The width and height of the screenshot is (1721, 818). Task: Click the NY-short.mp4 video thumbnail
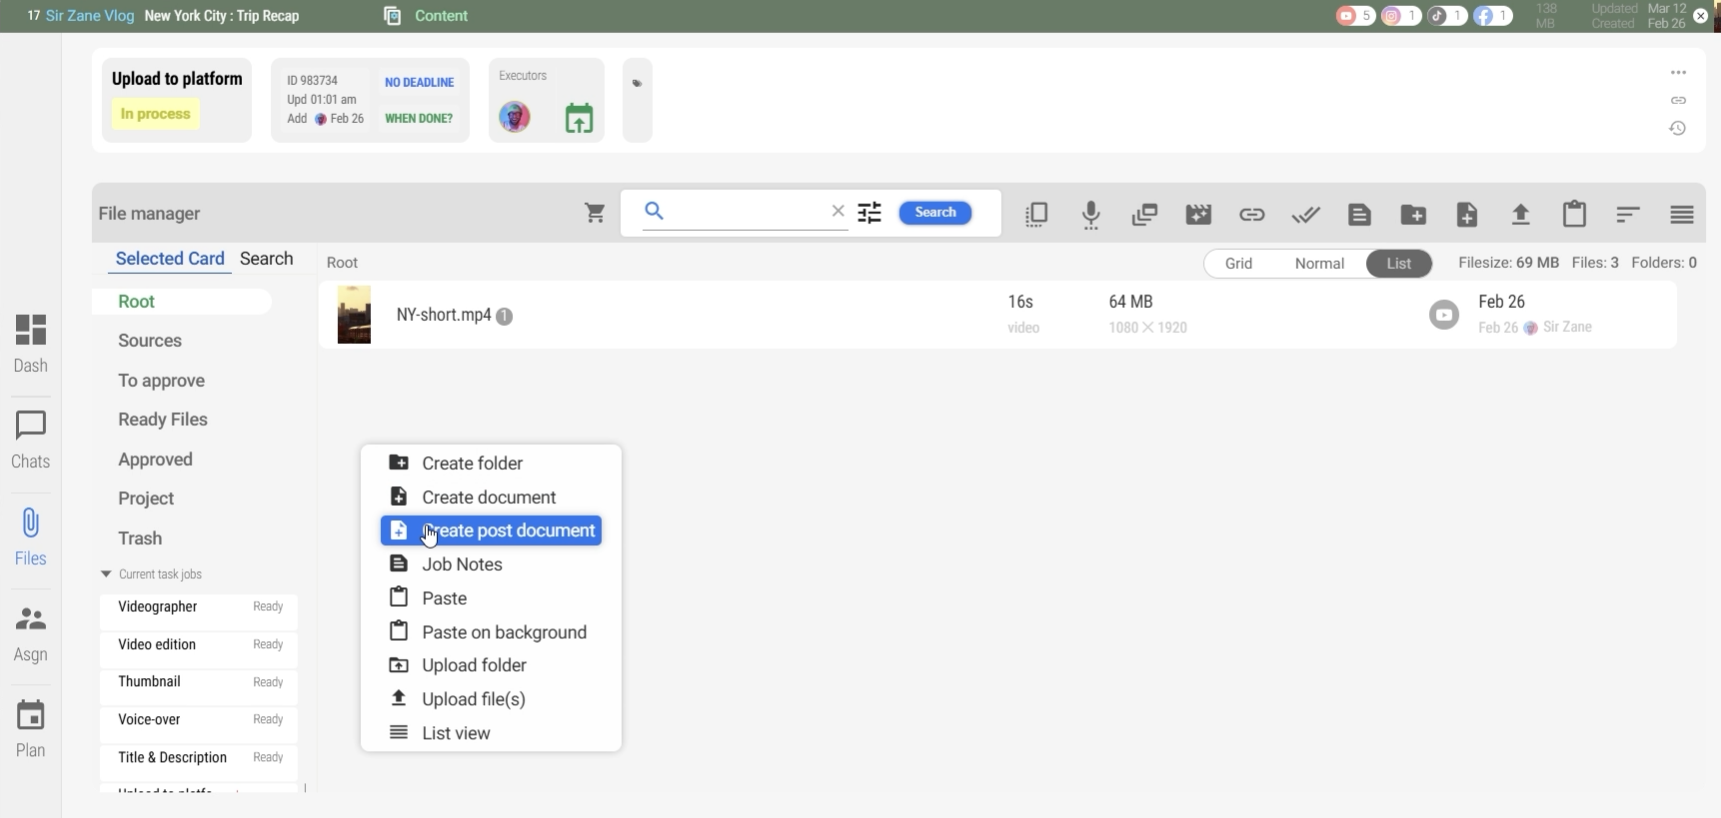354,315
